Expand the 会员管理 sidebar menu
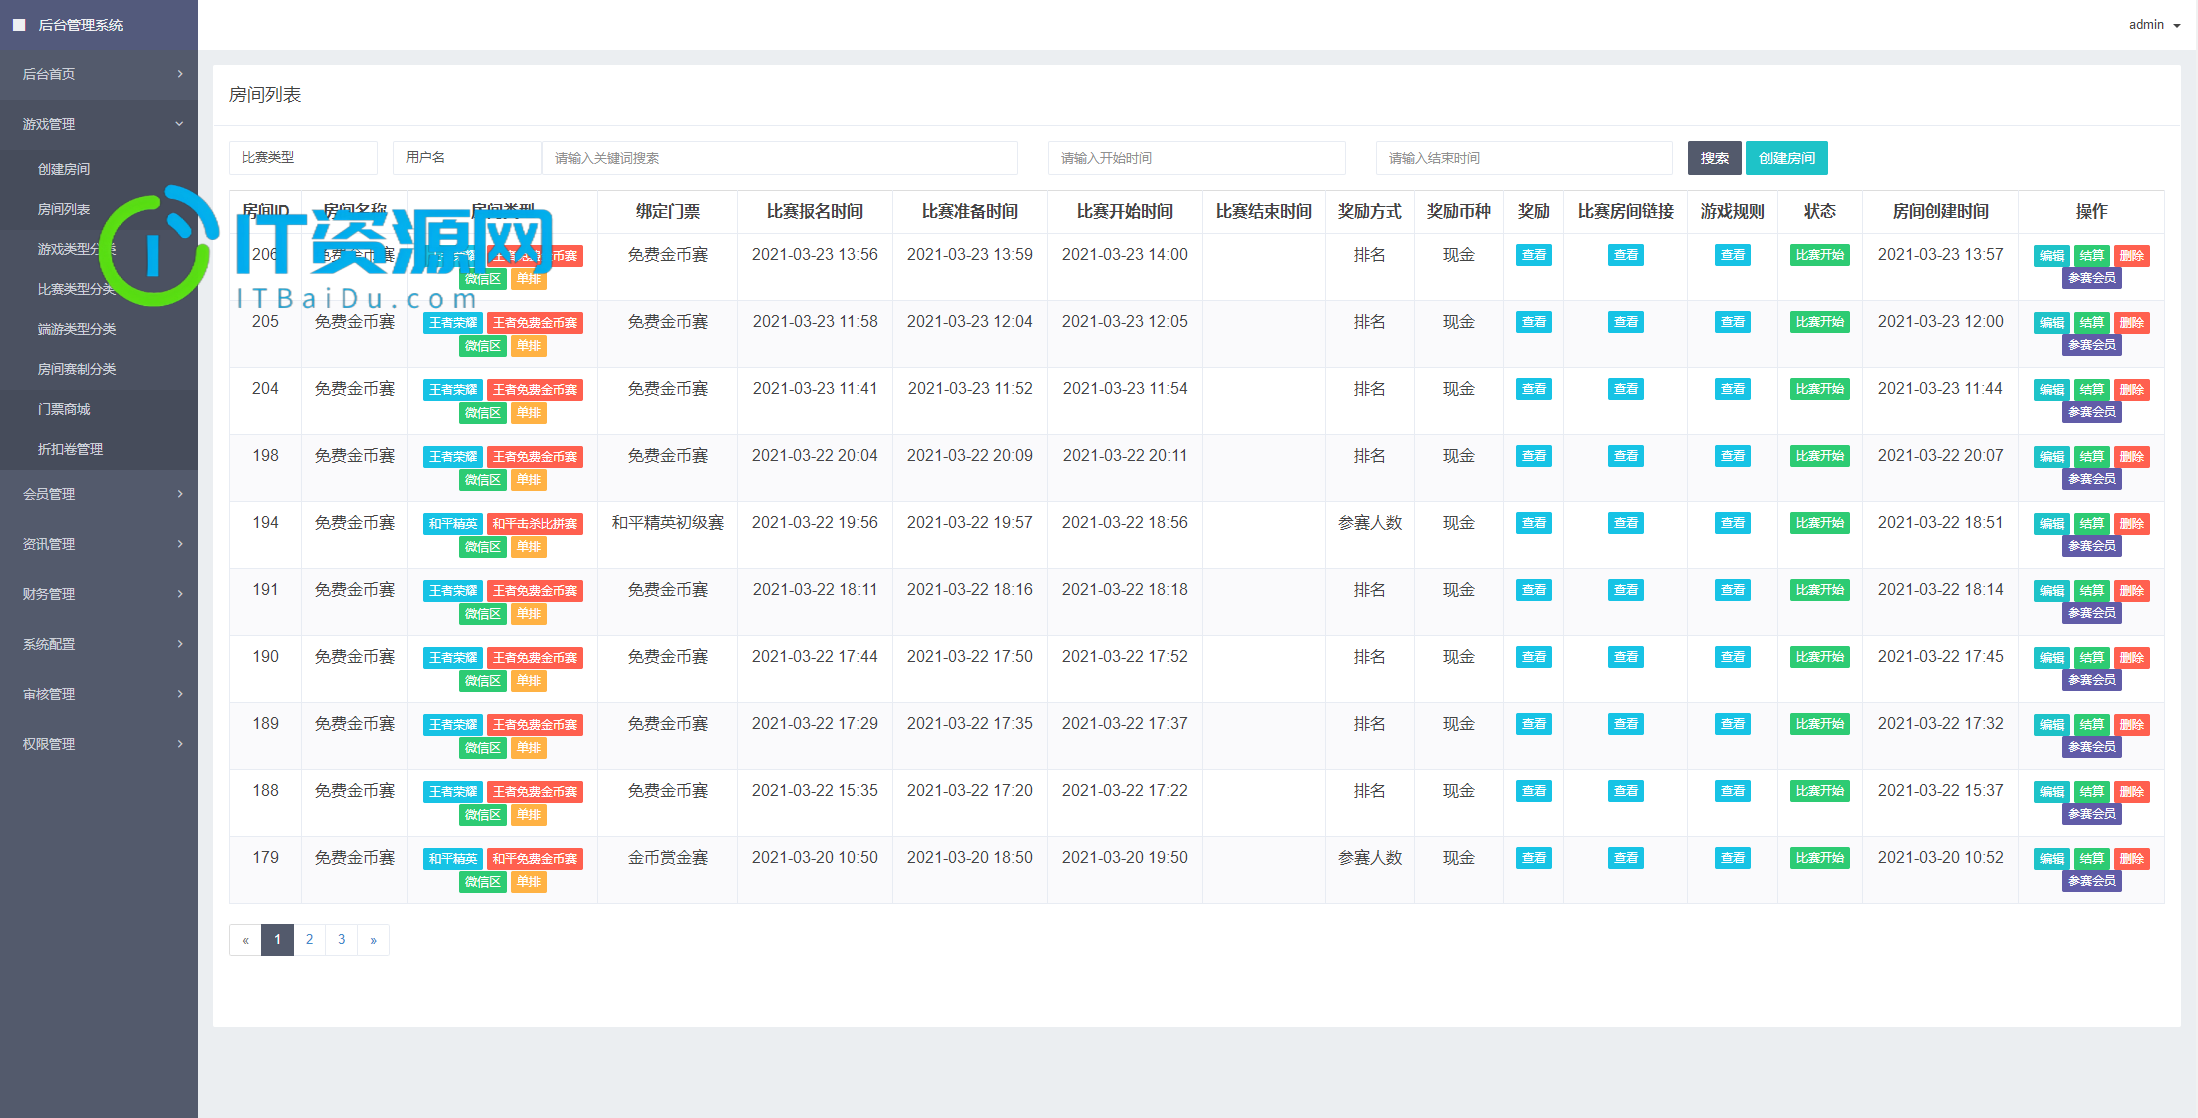Image resolution: width=2198 pixels, height=1118 pixels. pos(99,494)
